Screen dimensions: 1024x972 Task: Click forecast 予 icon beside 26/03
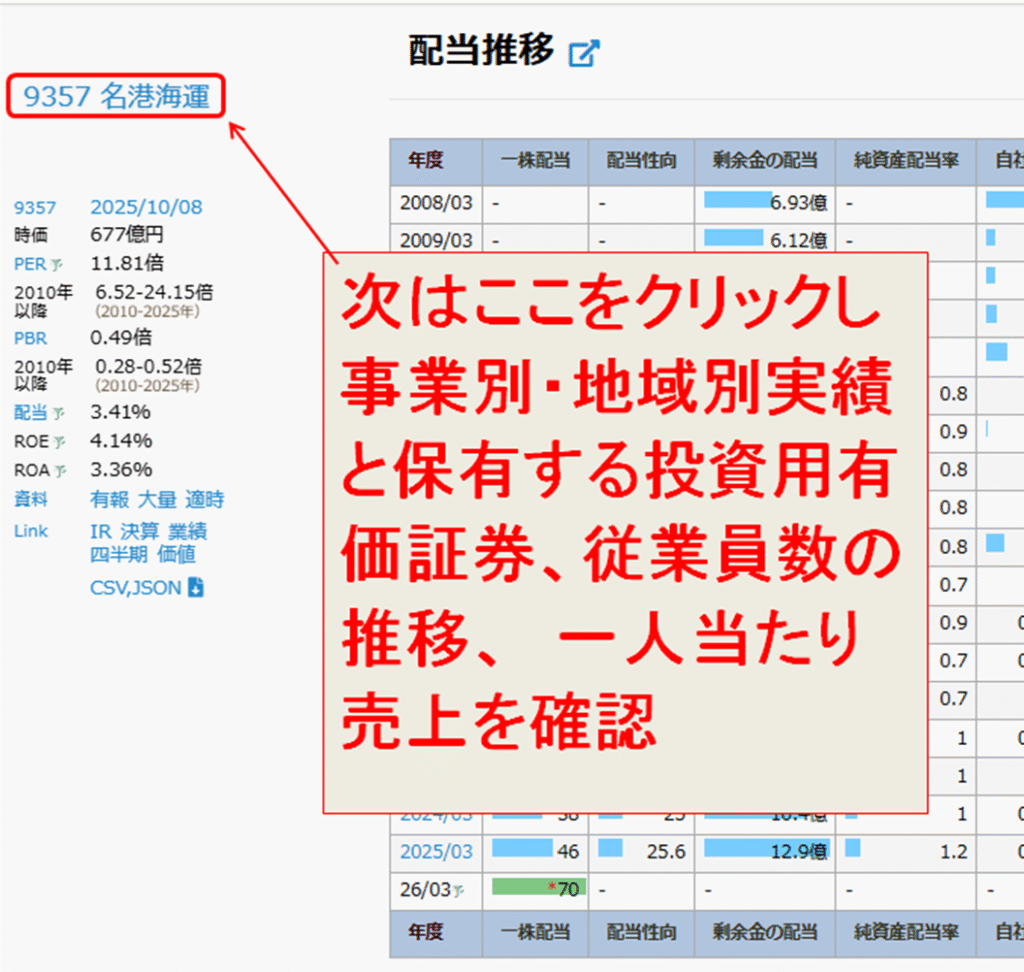[x=459, y=890]
